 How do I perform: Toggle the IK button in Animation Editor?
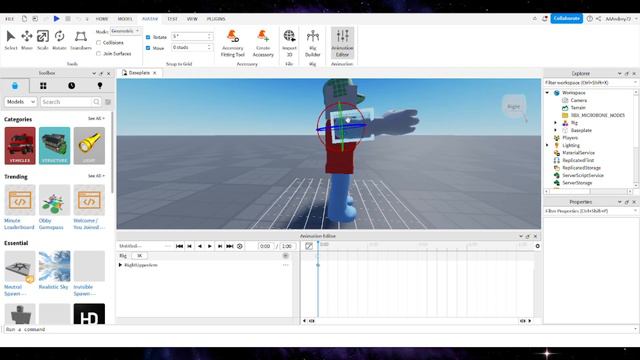tap(139, 256)
